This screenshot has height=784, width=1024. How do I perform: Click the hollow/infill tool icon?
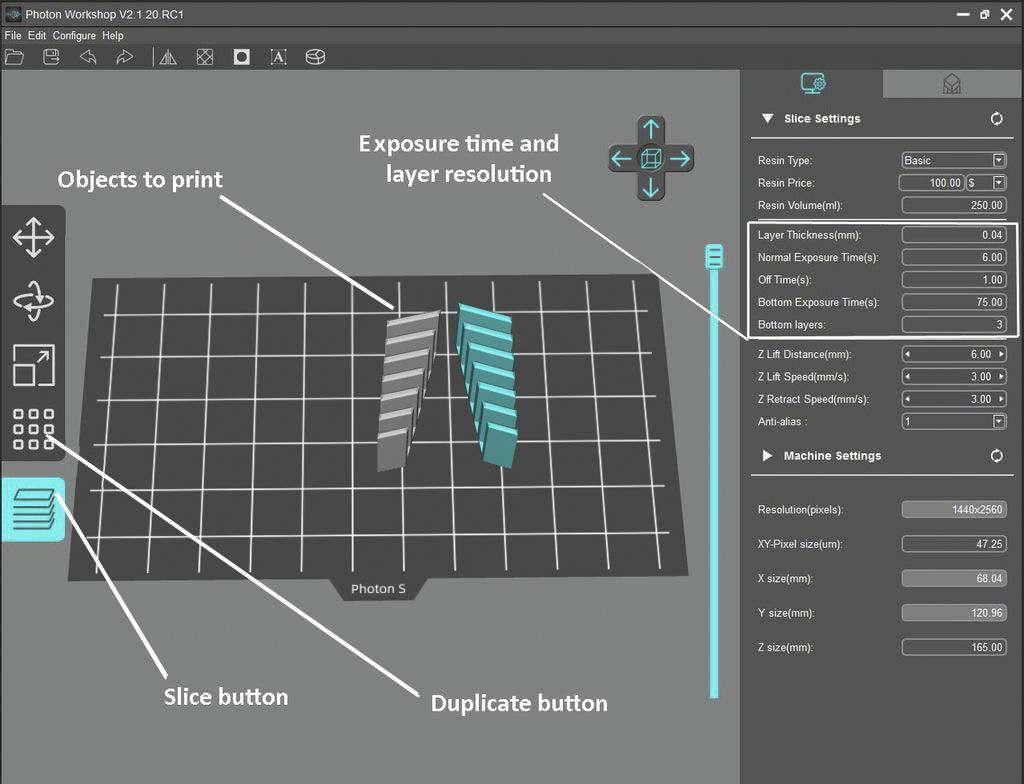[205, 57]
